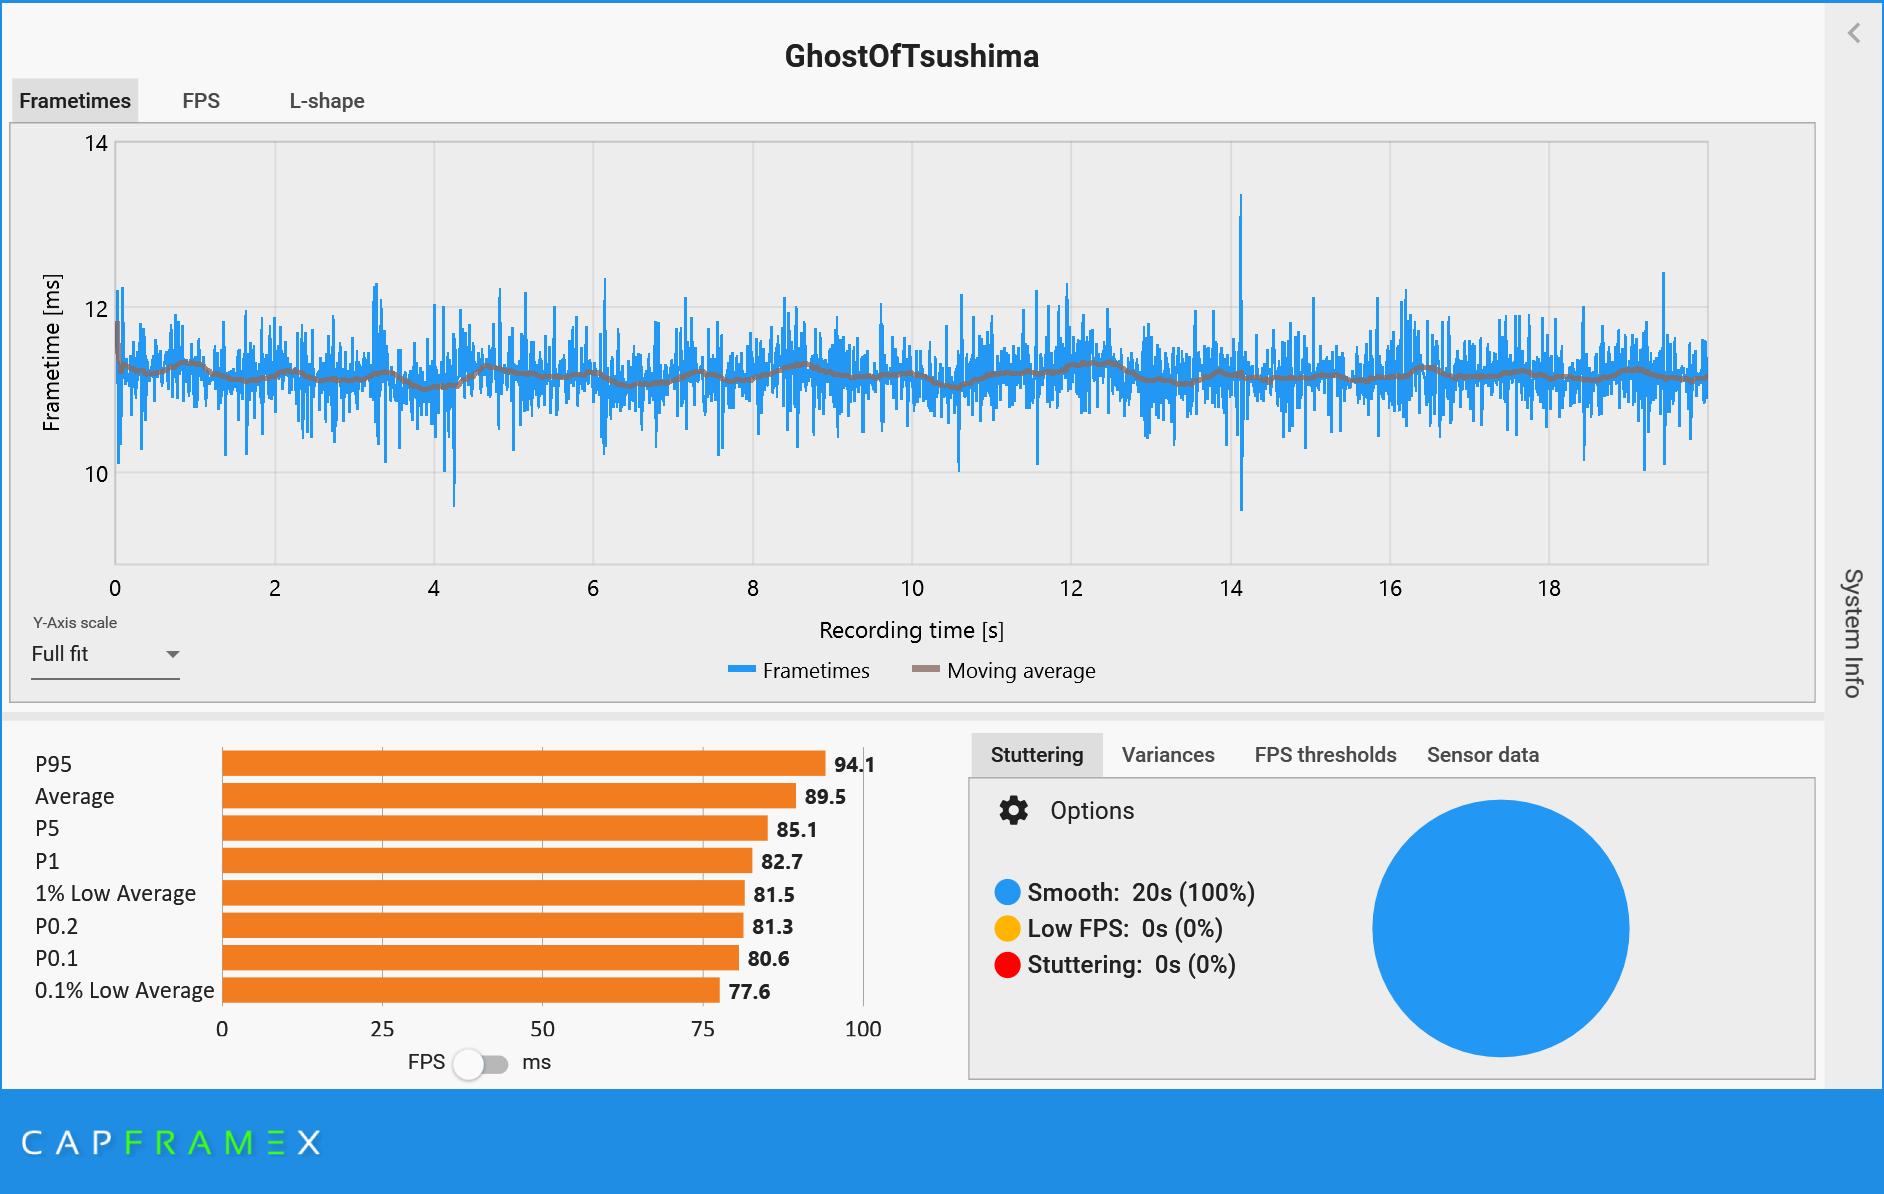Click the P0.1 value 80.6
The width and height of the screenshot is (1884, 1194).
[x=768, y=959]
